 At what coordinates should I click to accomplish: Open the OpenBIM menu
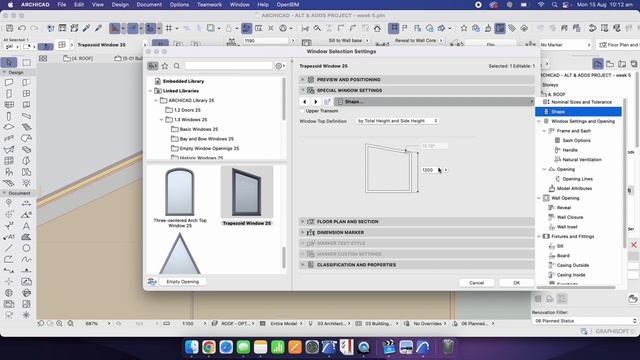[x=288, y=4]
